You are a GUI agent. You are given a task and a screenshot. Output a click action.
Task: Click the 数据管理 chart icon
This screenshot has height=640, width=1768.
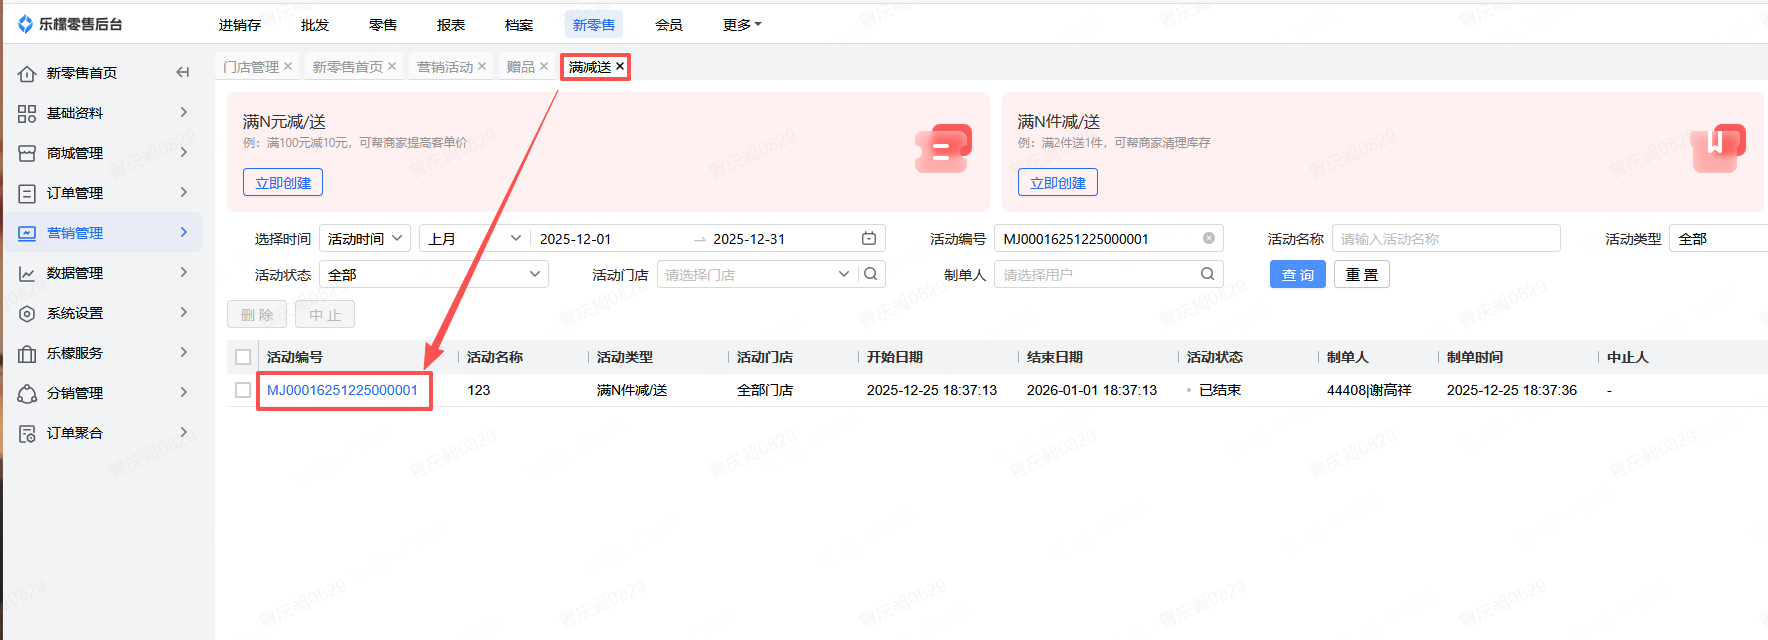(x=27, y=273)
